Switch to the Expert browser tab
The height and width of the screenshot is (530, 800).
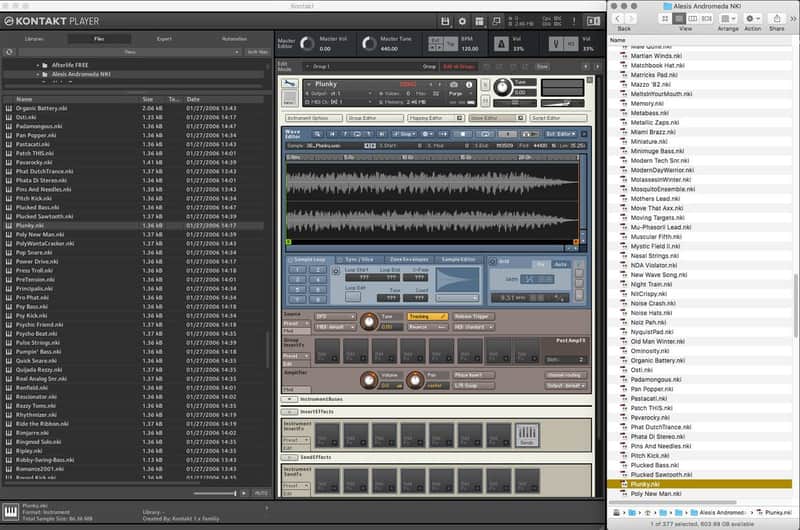point(164,39)
